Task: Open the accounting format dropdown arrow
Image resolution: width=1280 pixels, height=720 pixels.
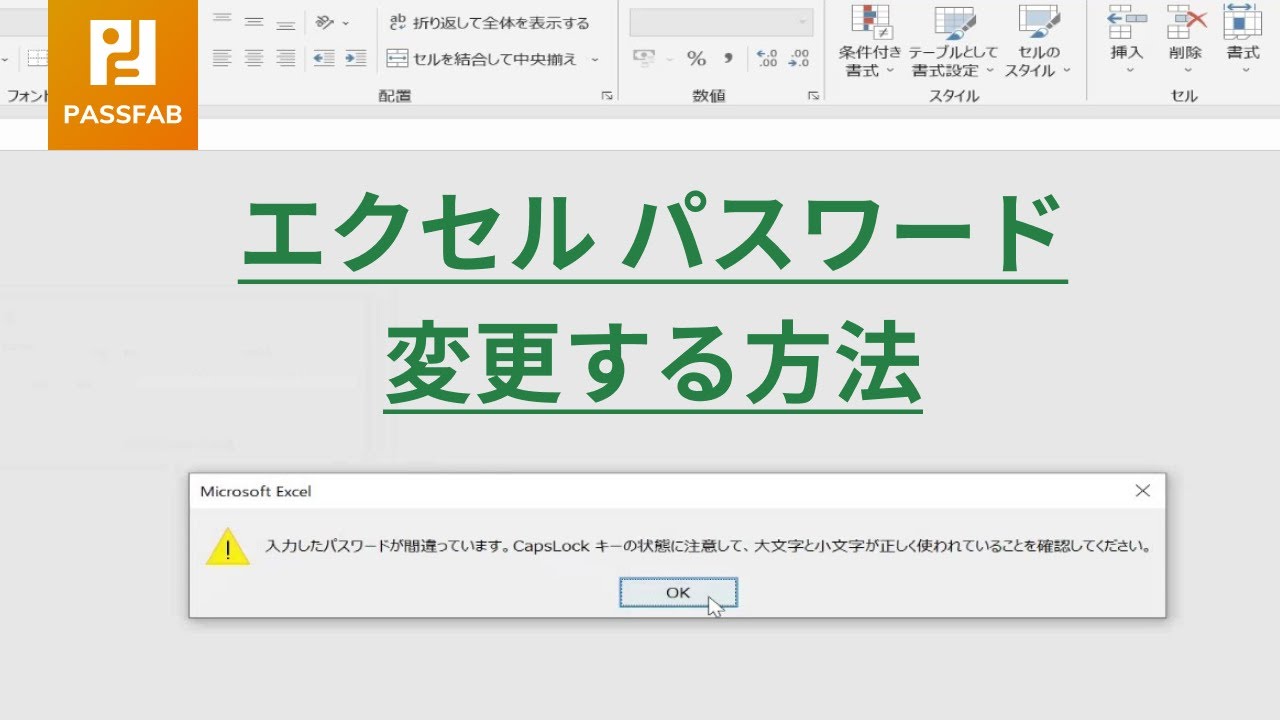Action: tap(669, 60)
